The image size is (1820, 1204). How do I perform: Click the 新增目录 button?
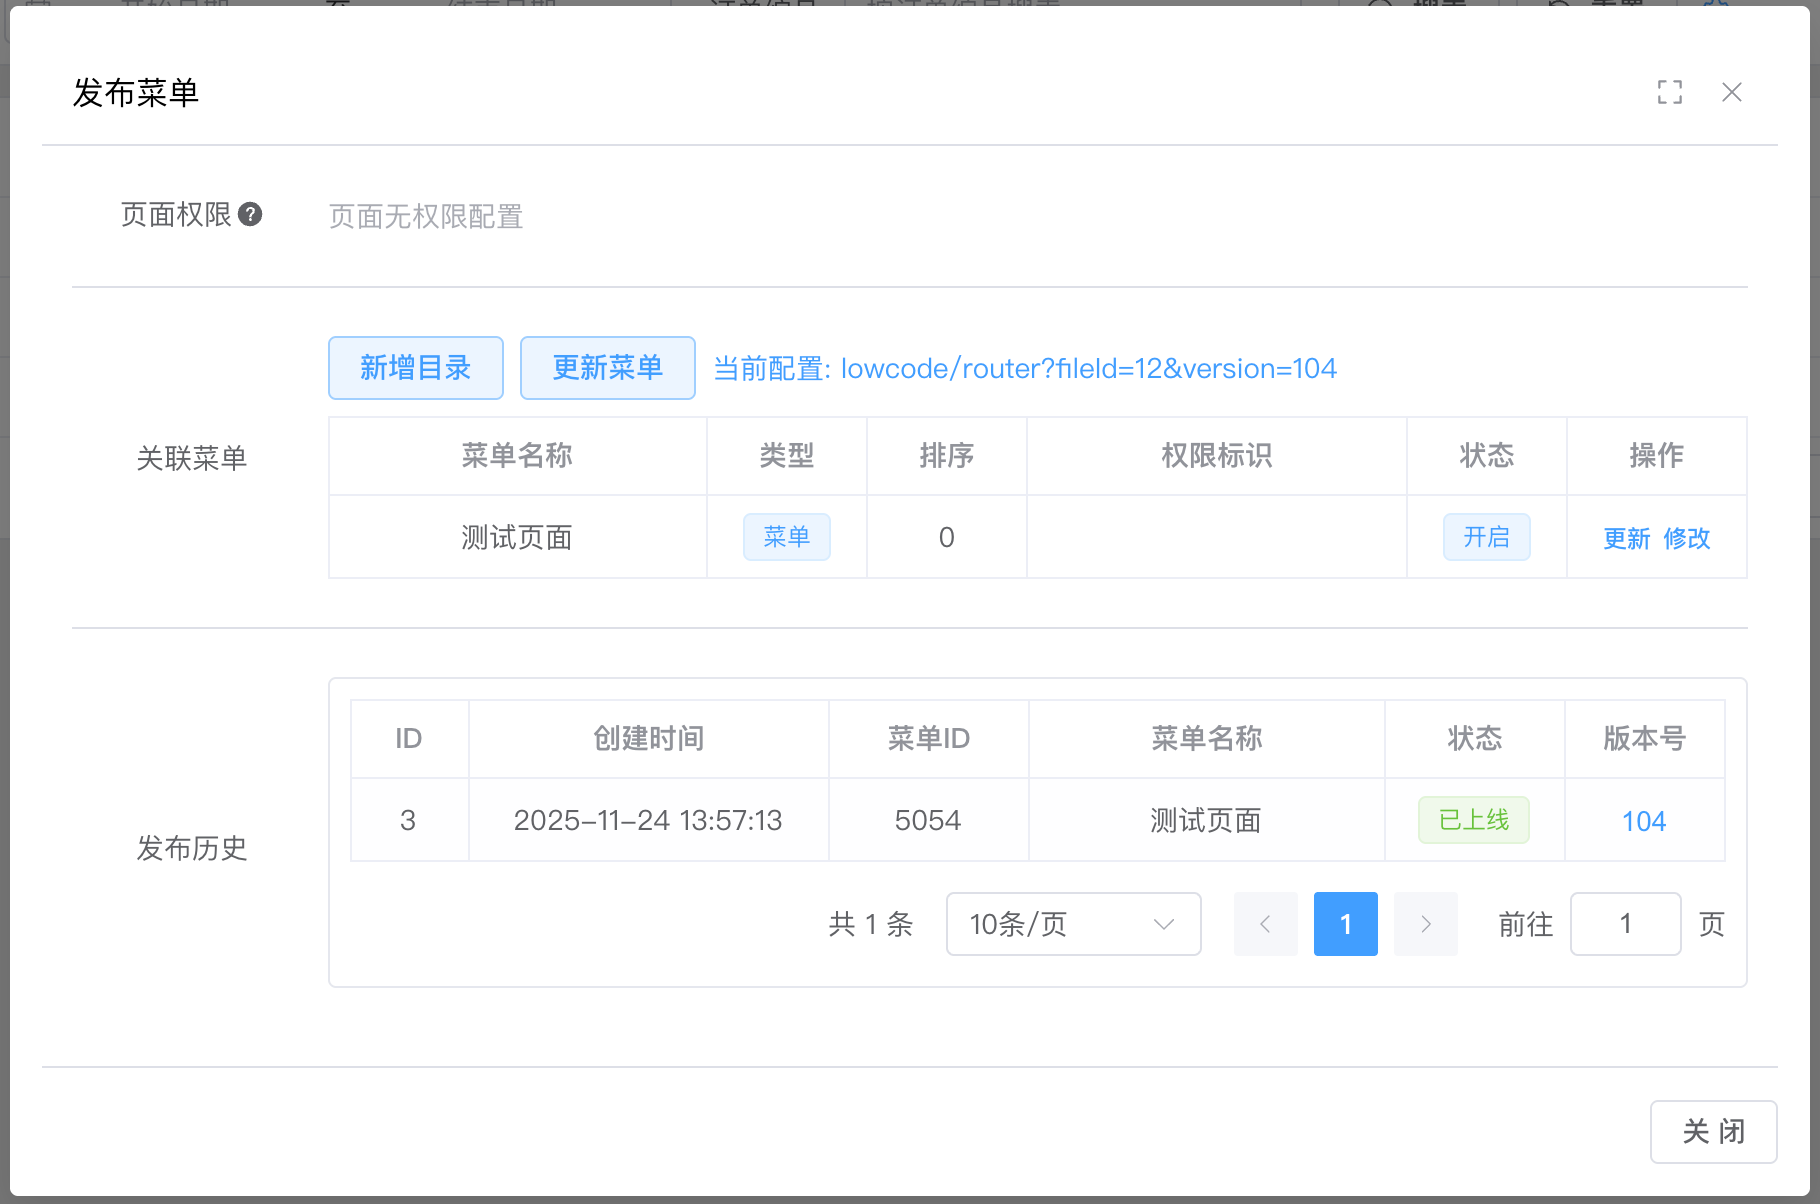(415, 368)
